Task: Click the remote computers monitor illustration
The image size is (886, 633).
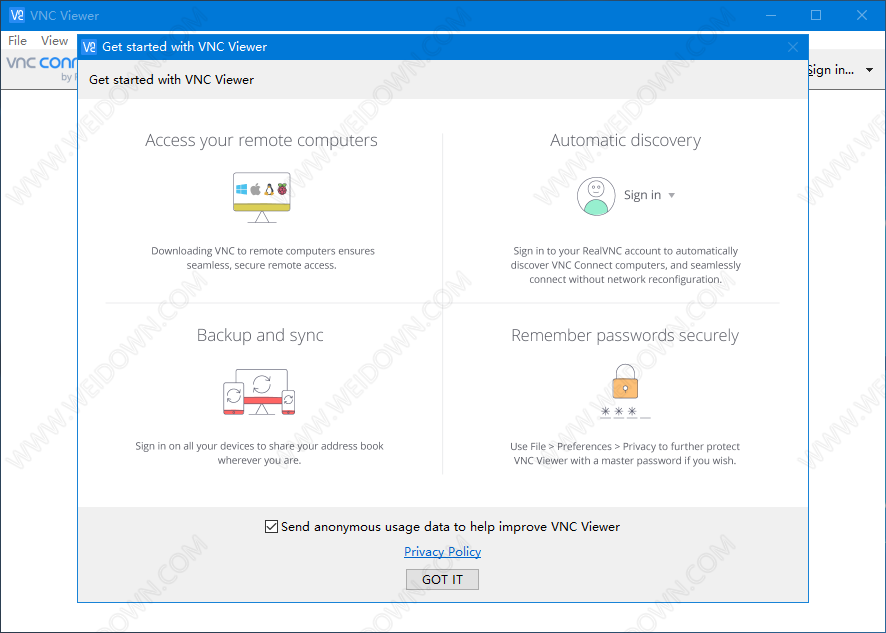Action: [x=261, y=196]
